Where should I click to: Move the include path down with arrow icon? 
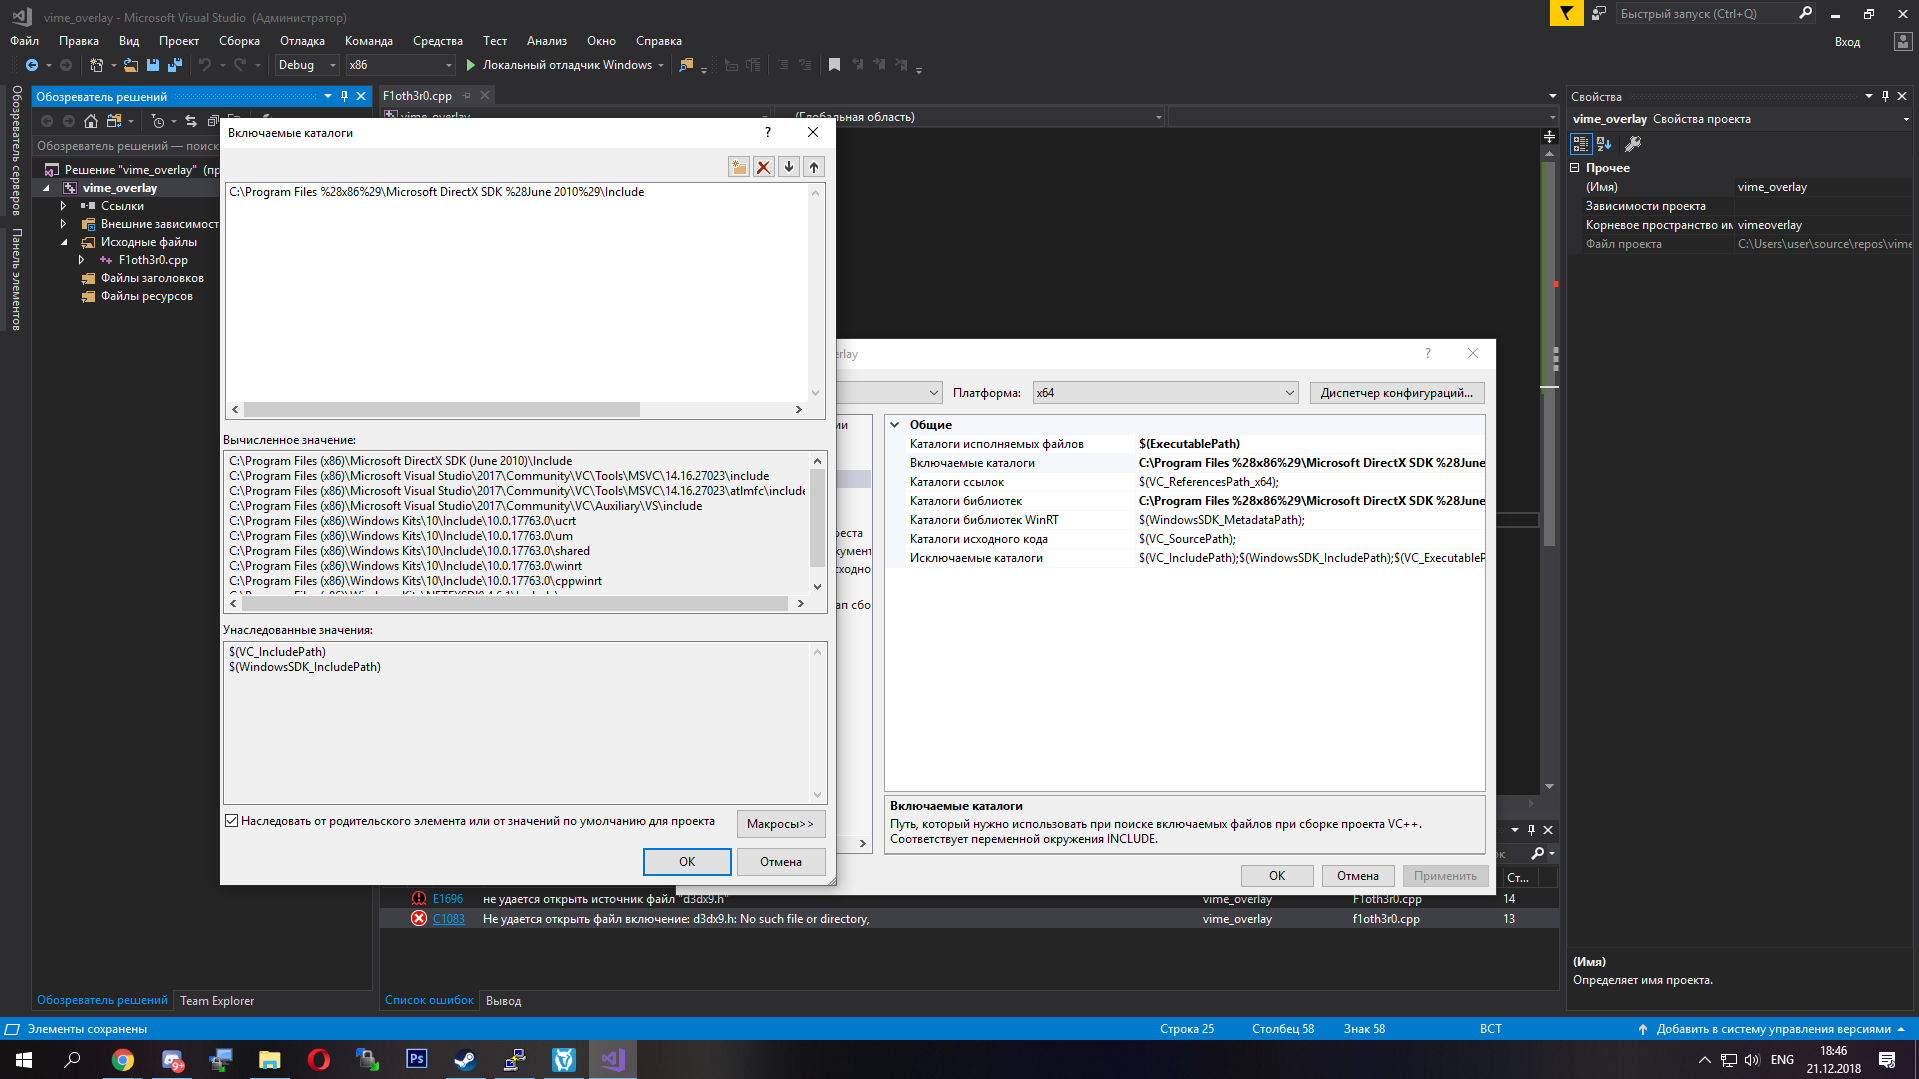click(789, 167)
